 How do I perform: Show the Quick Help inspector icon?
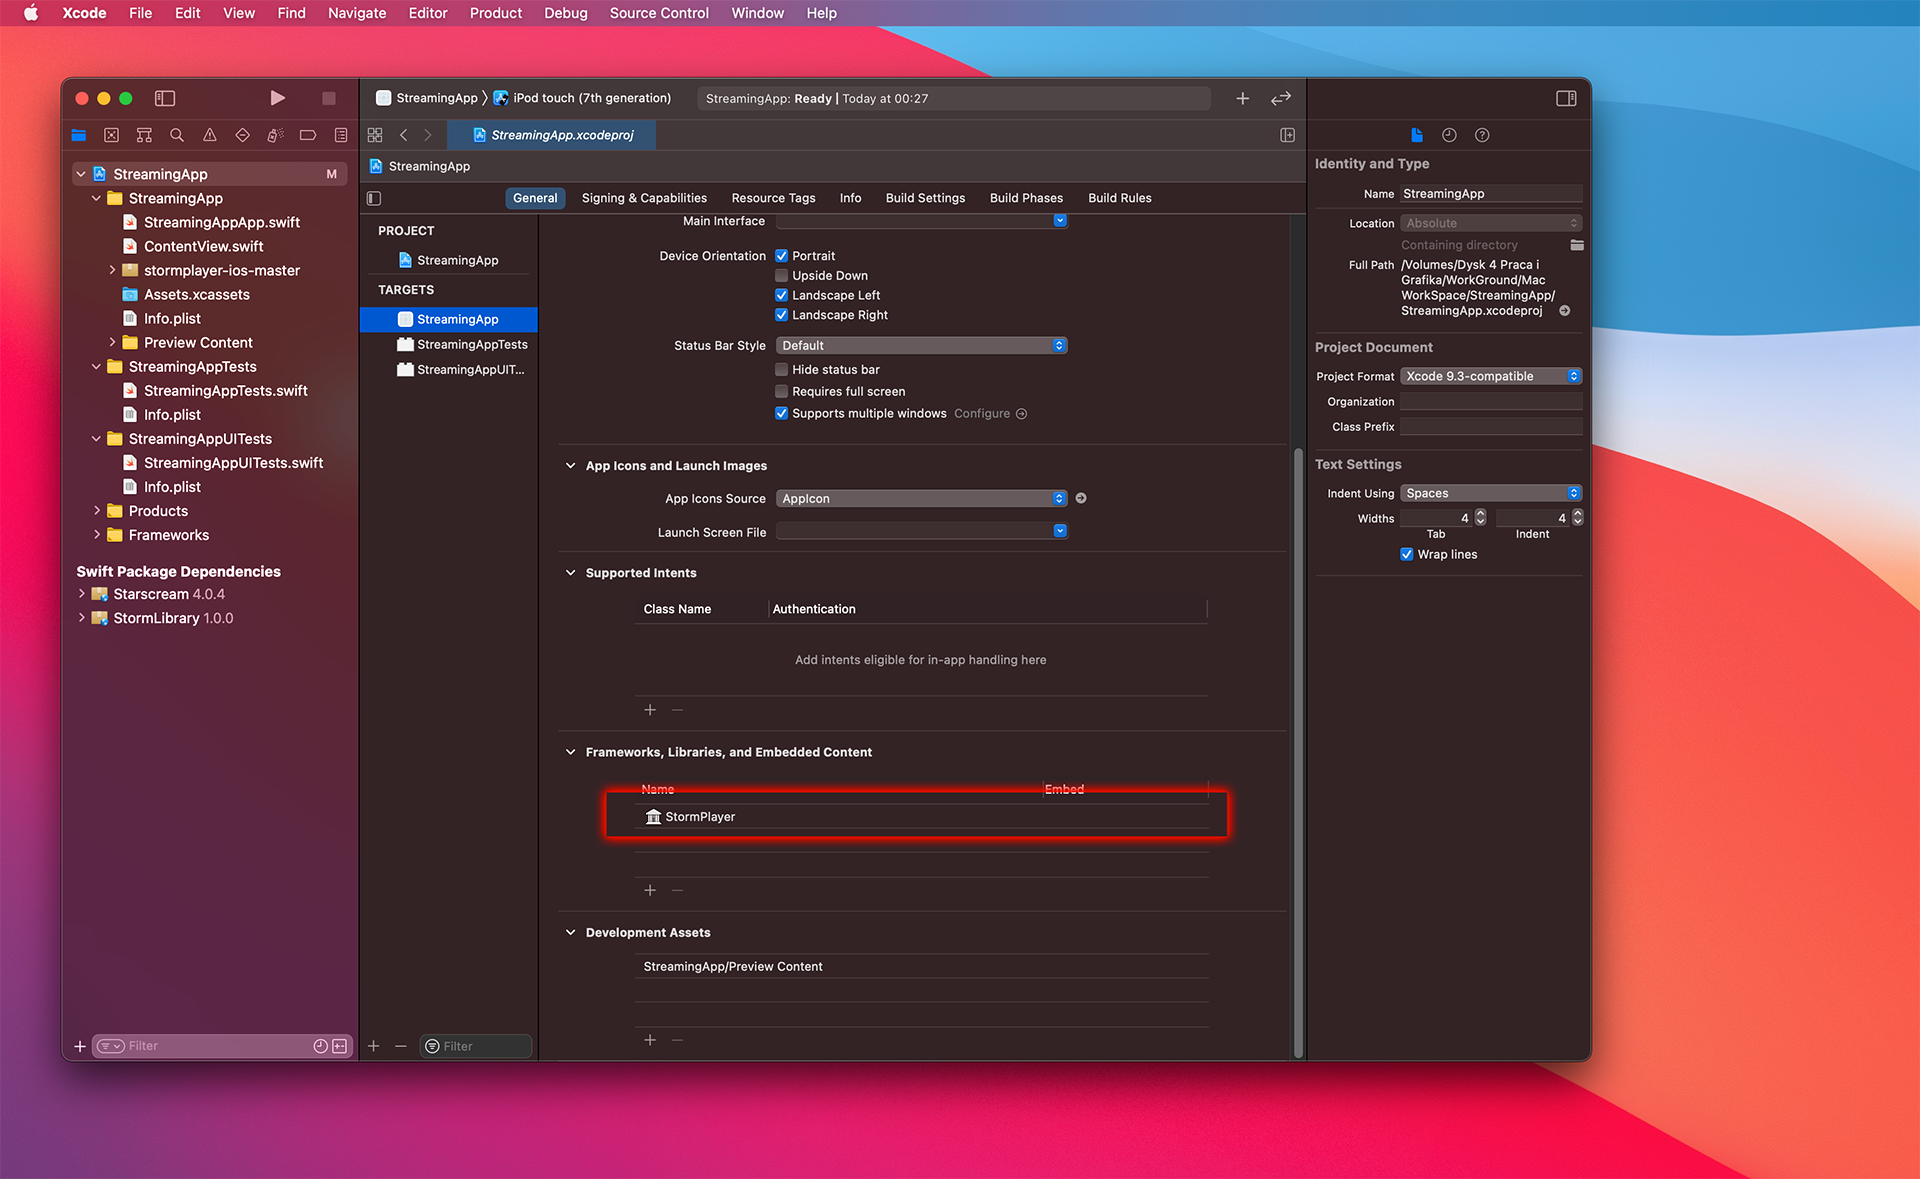tap(1482, 135)
